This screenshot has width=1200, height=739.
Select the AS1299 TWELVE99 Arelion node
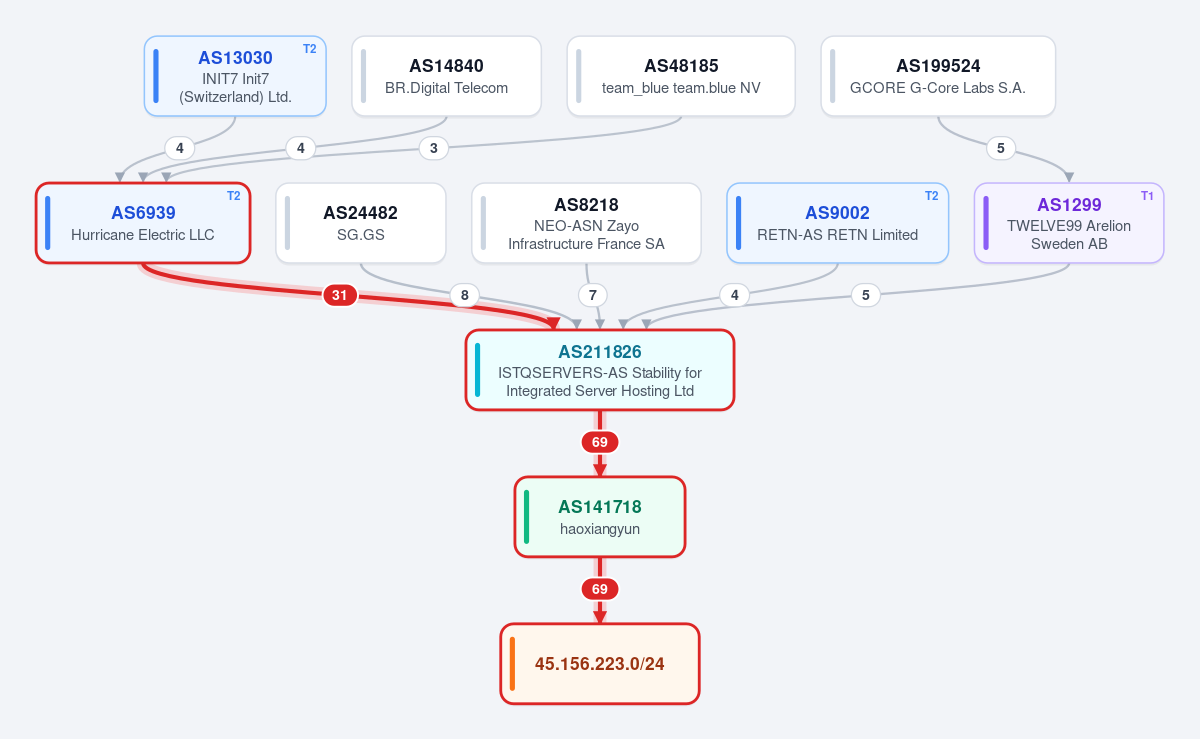[1069, 223]
